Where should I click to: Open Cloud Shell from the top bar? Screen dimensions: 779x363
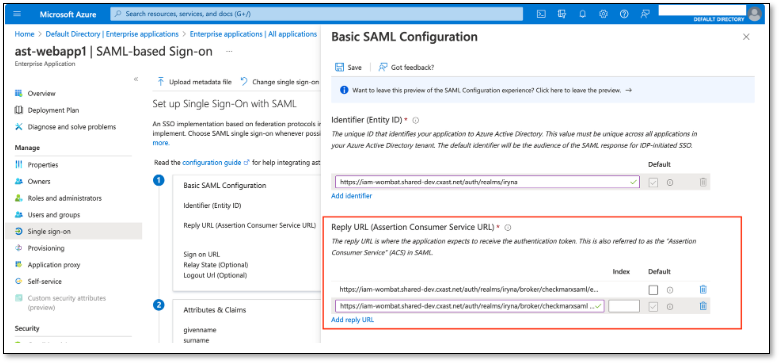(542, 14)
